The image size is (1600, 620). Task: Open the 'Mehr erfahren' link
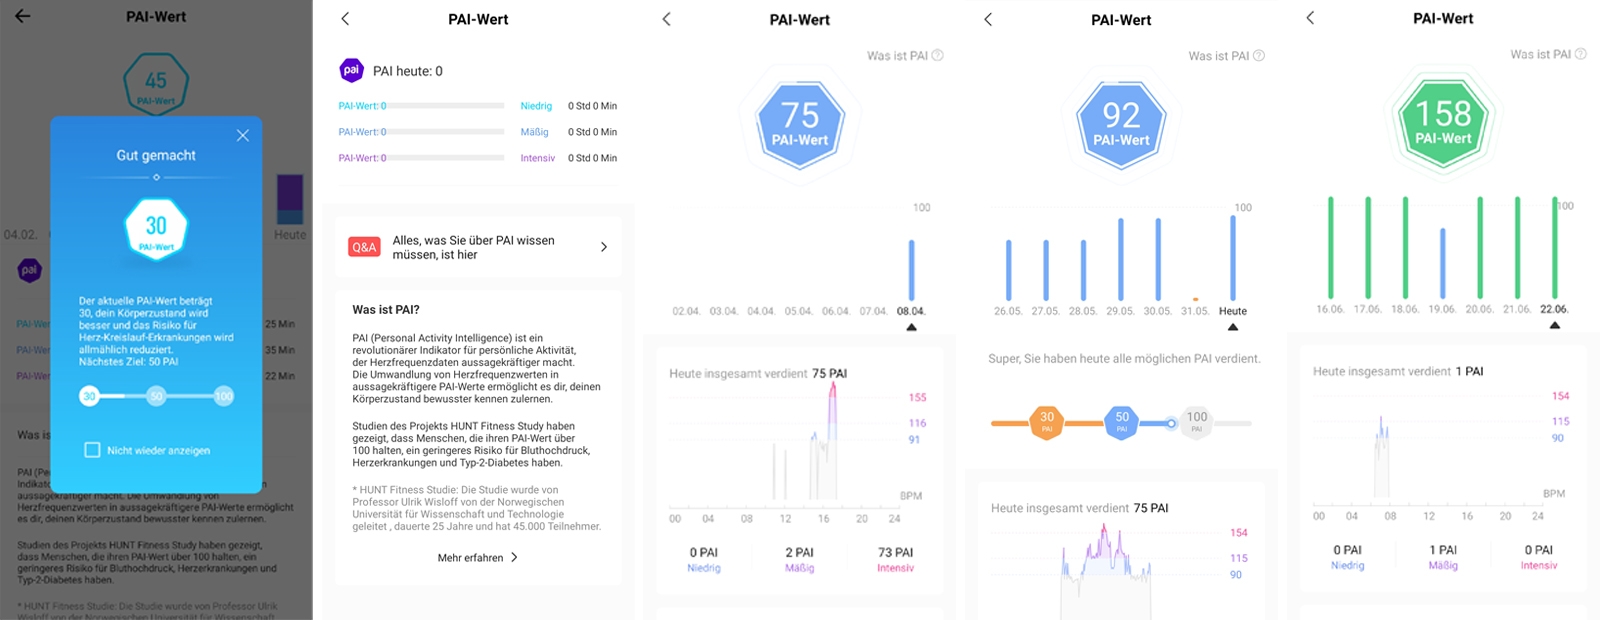tap(478, 558)
